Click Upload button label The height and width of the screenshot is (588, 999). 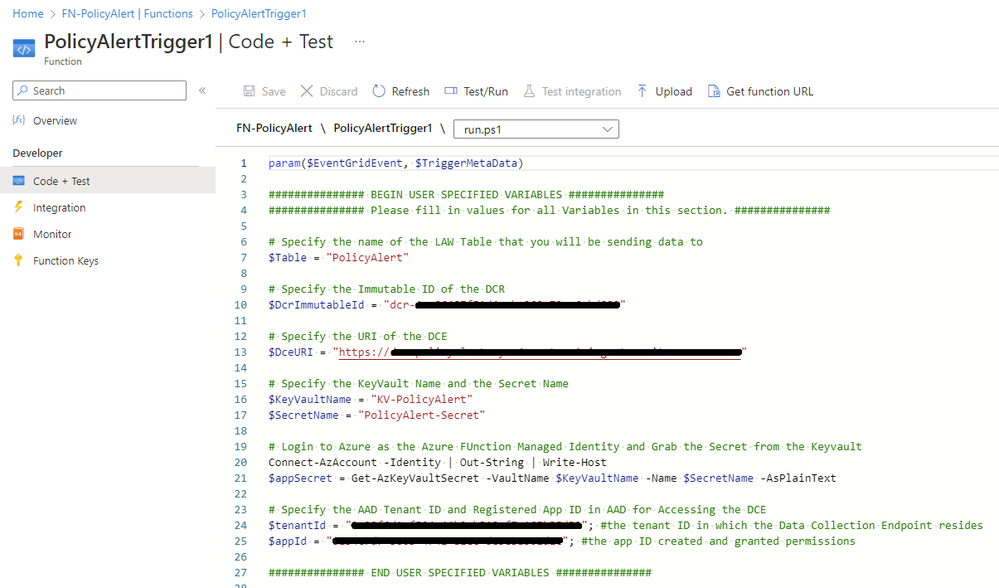click(673, 92)
